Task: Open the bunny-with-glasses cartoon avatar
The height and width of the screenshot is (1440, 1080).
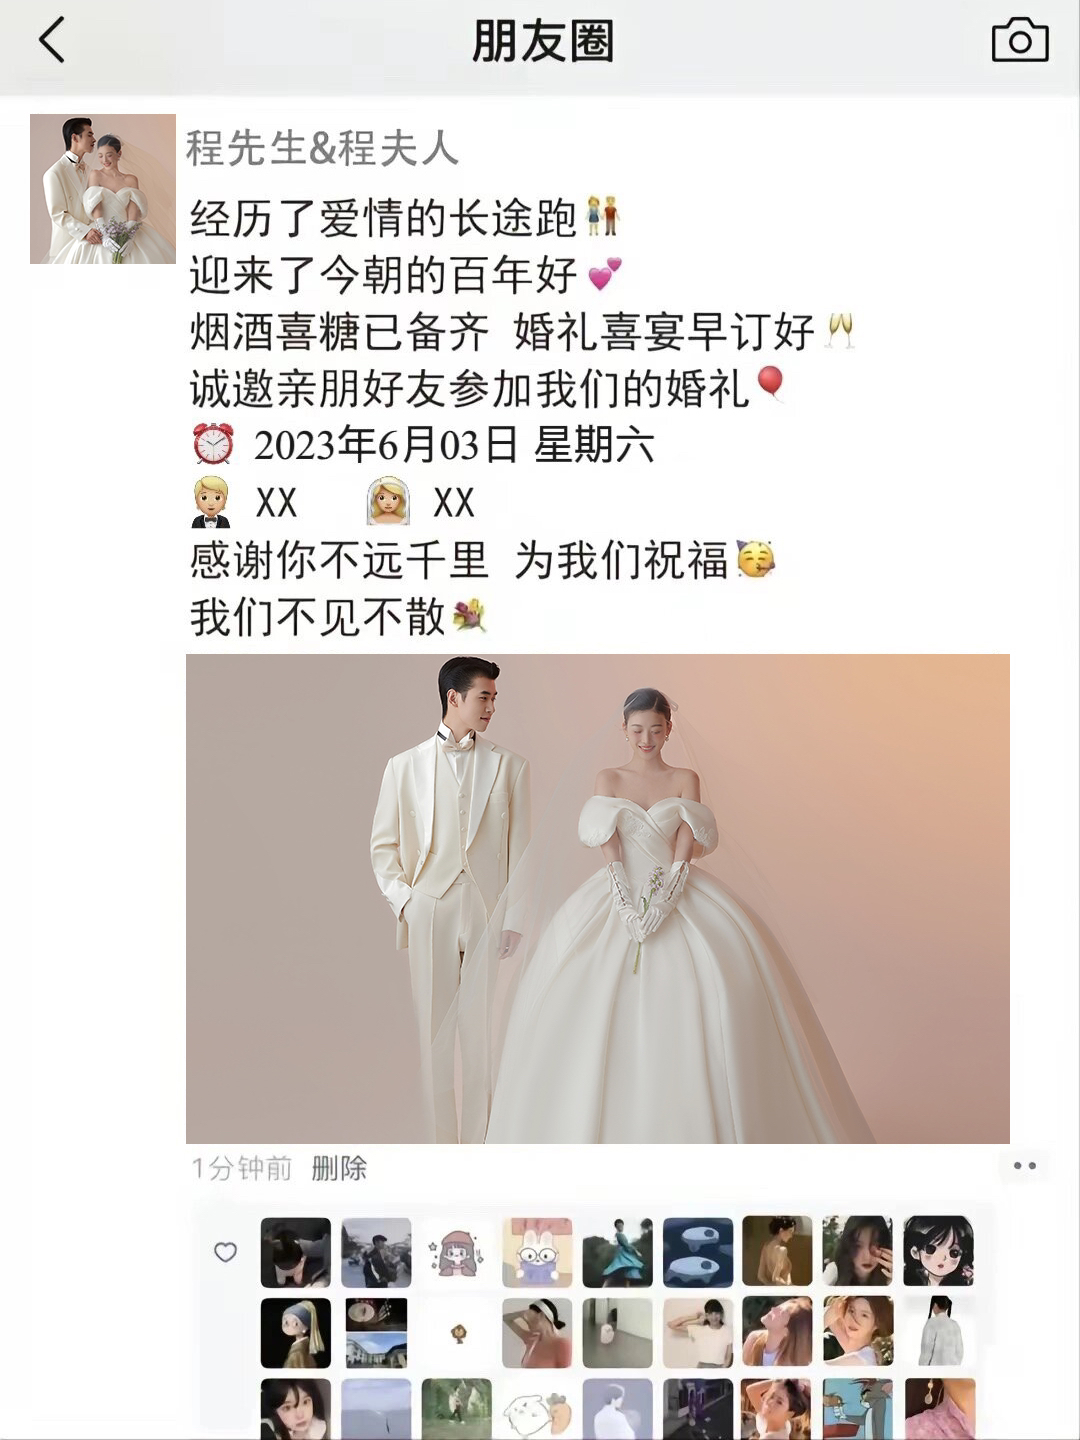Action: [x=537, y=1252]
